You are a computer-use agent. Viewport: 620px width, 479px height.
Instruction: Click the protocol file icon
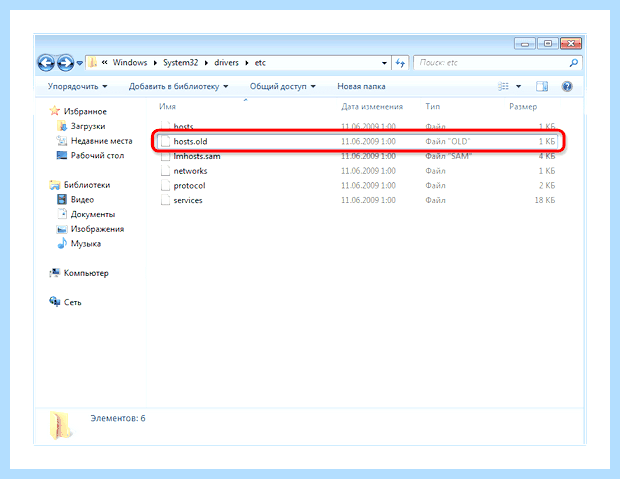click(x=165, y=186)
